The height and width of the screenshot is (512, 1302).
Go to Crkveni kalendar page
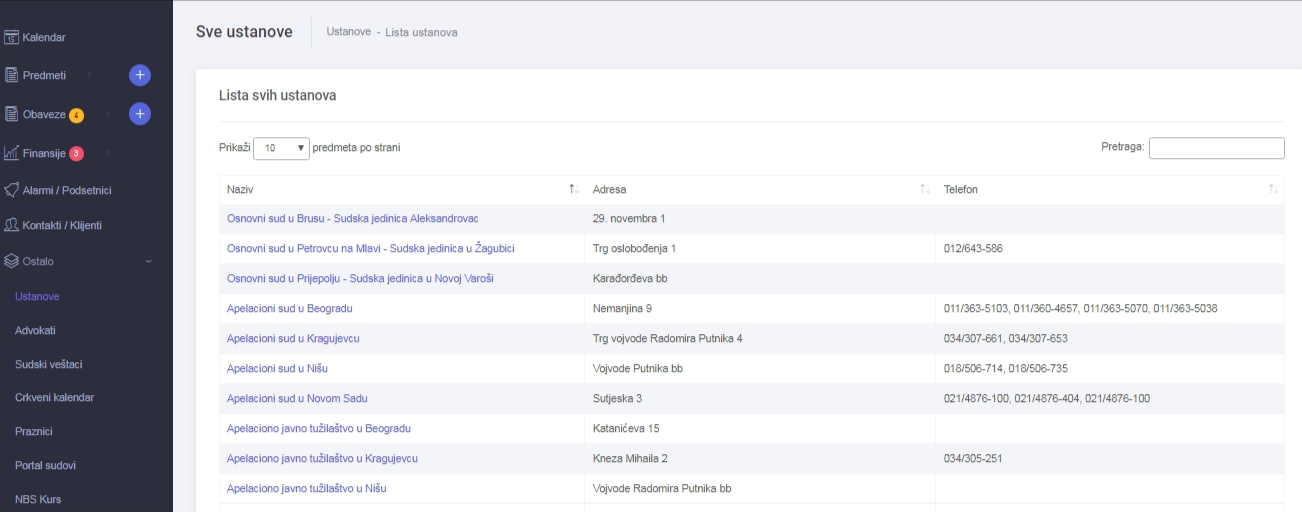click(54, 397)
